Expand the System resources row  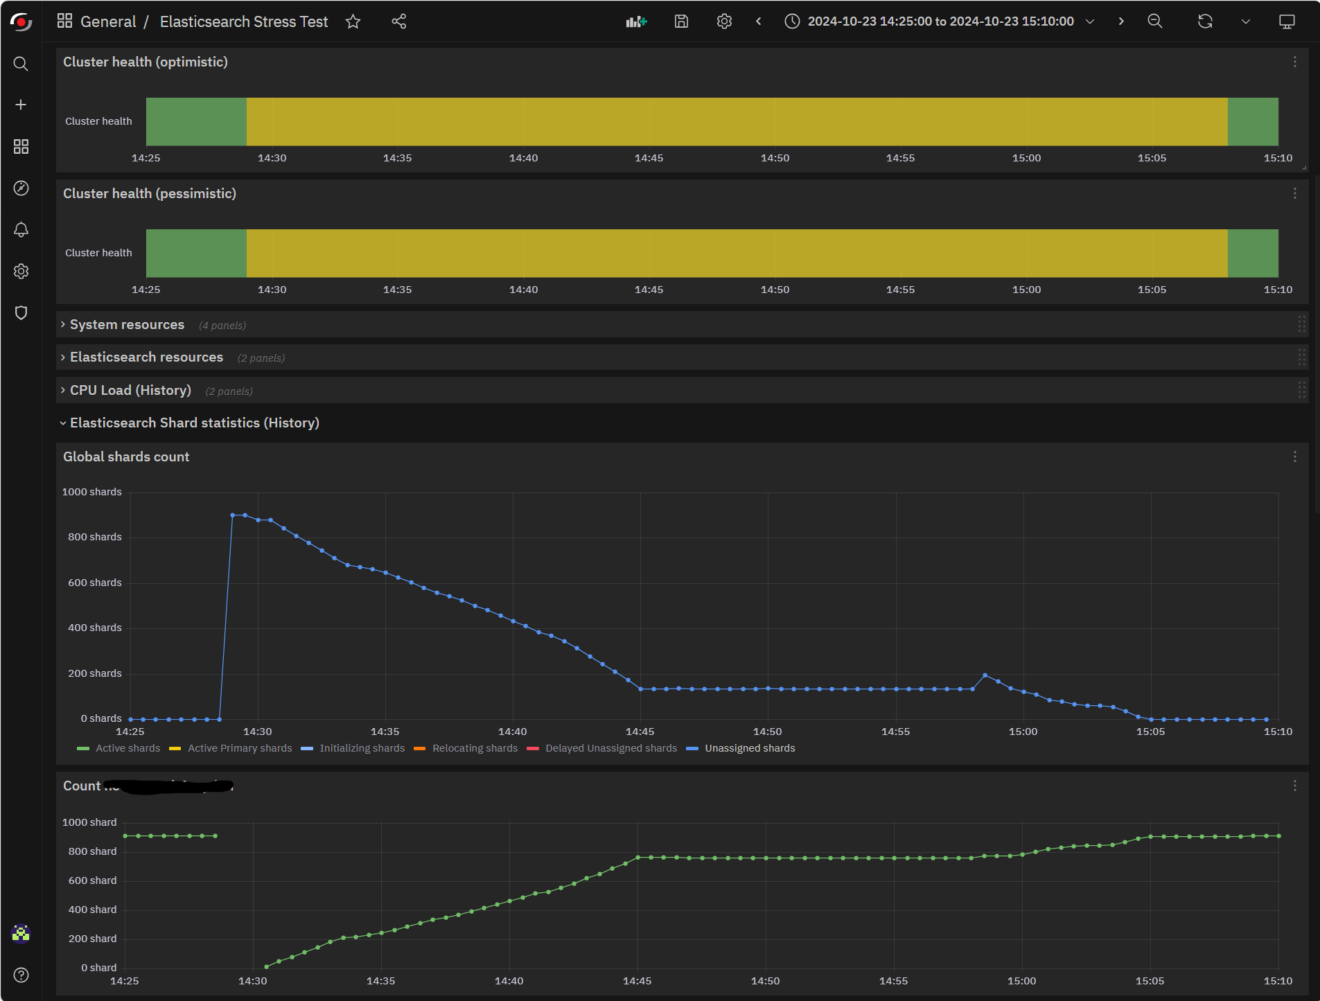(x=126, y=324)
